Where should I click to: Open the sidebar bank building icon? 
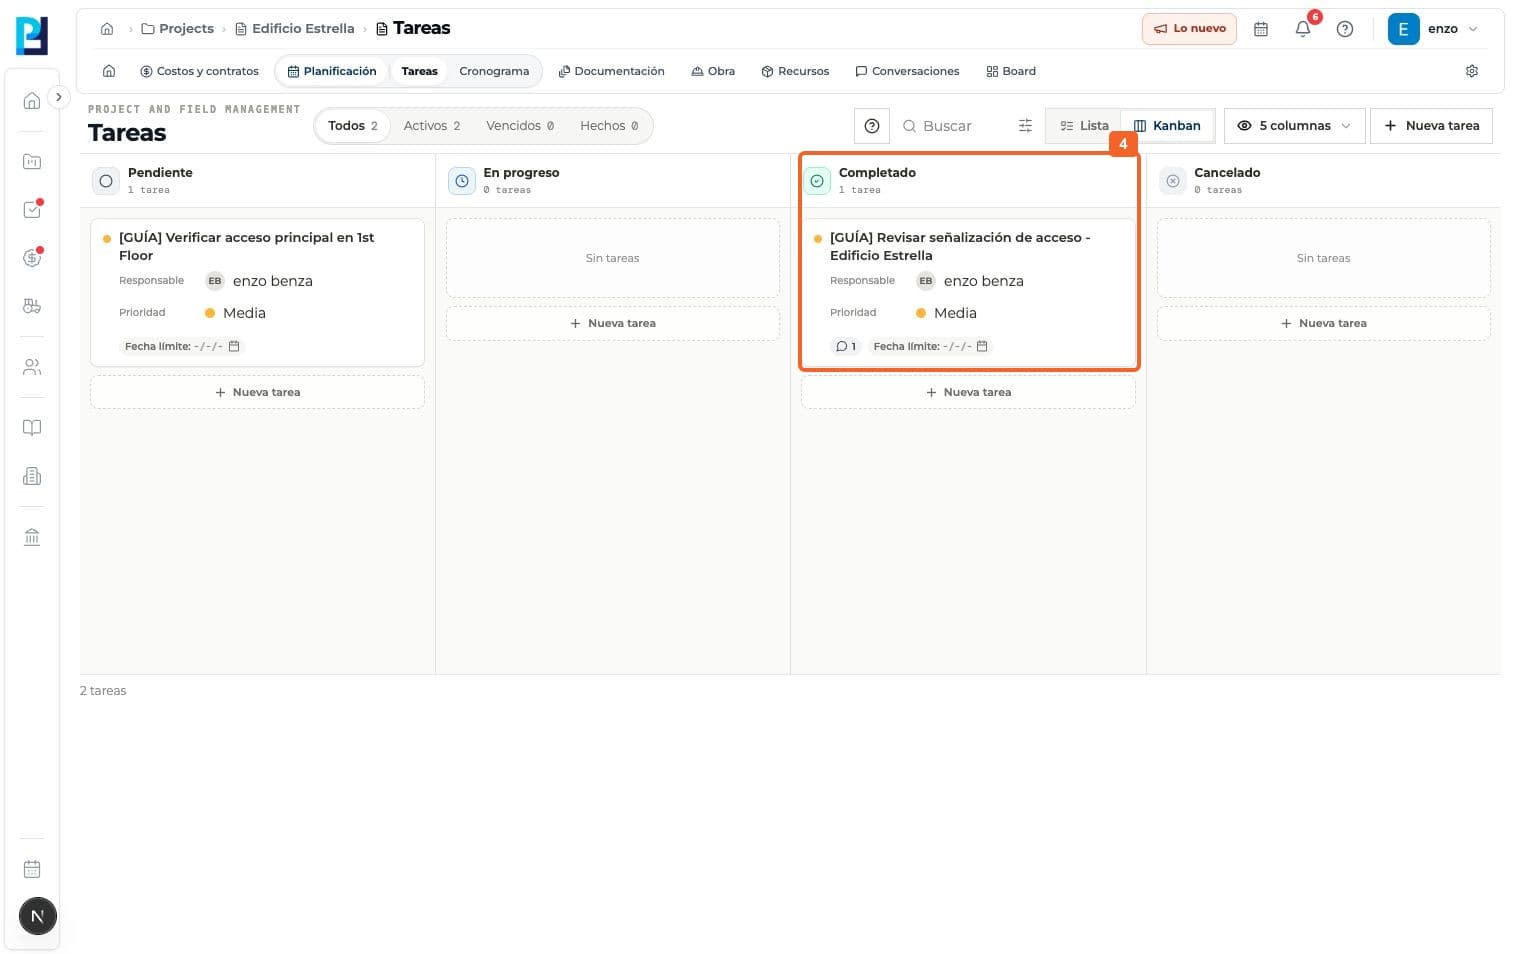tap(32, 537)
